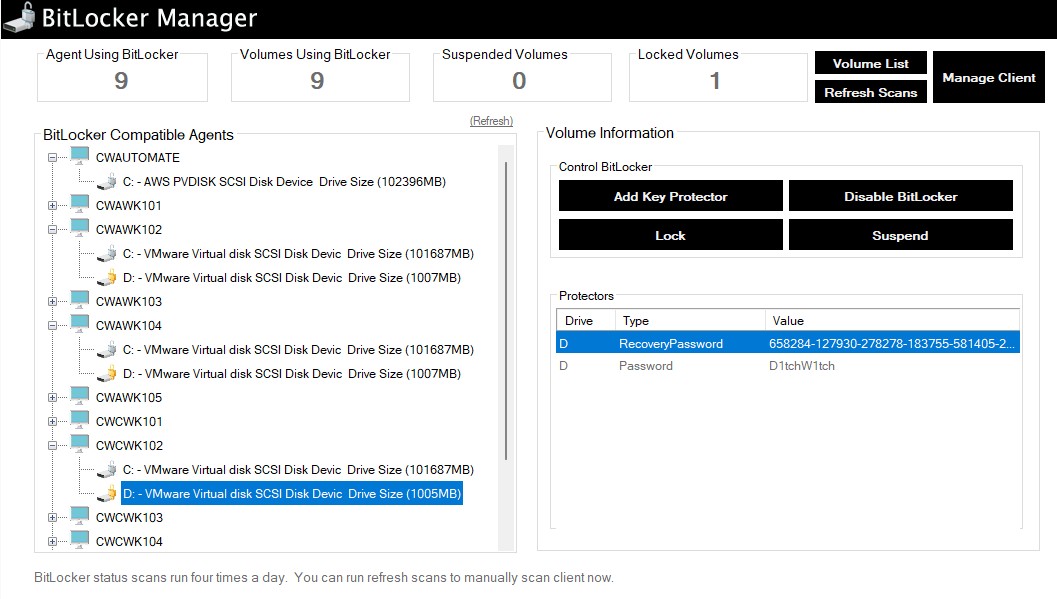
Task: Click the CWAUTOMATE computer icon
Action: (x=80, y=157)
